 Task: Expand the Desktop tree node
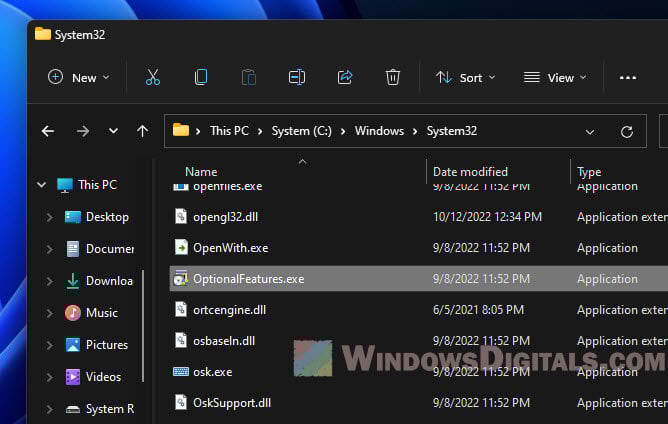click(x=49, y=217)
